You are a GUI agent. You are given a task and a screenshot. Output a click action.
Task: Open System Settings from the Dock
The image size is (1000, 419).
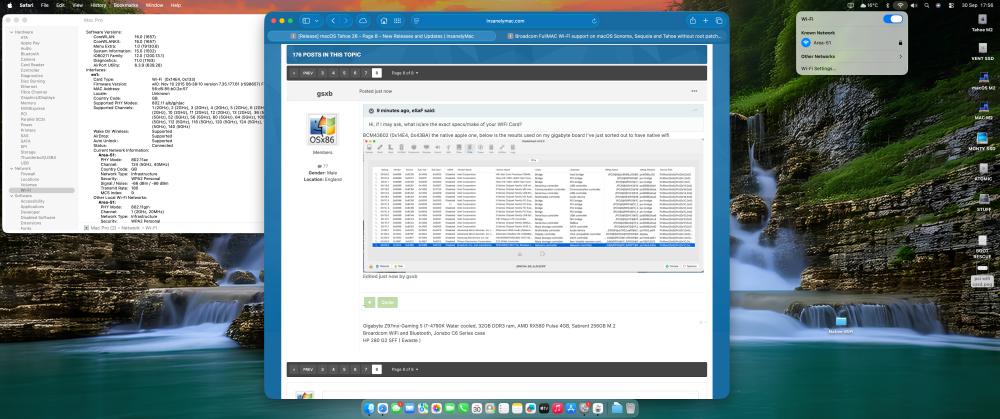(584, 408)
